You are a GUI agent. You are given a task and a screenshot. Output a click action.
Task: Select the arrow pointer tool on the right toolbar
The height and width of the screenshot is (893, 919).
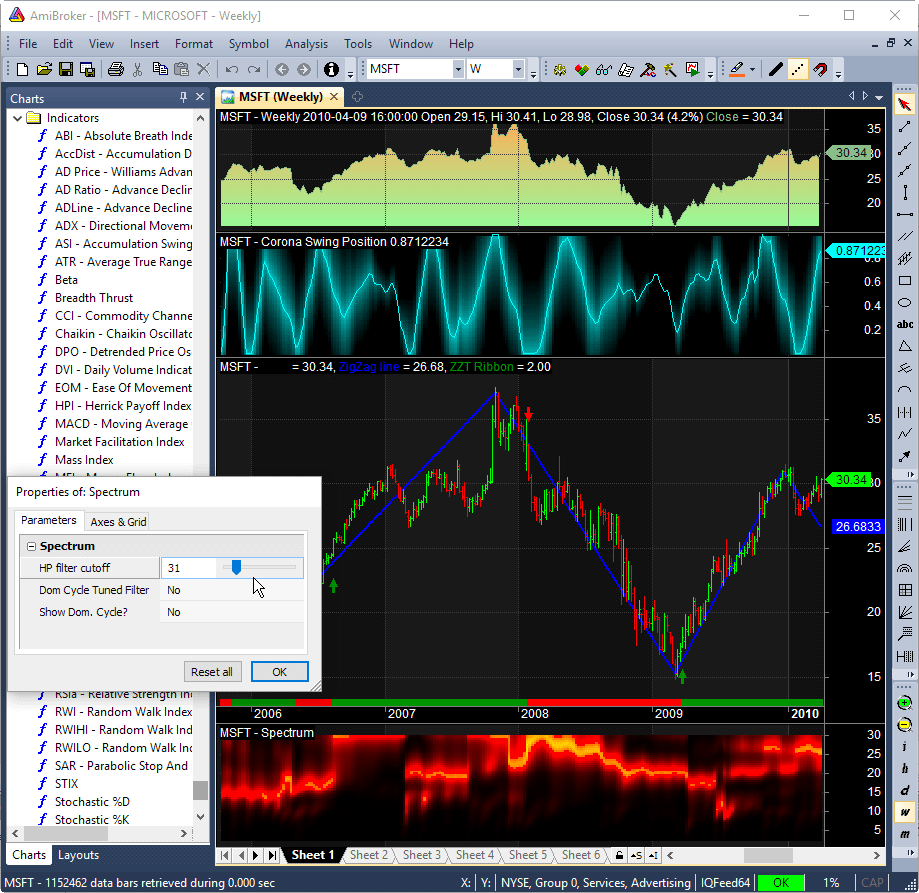click(x=905, y=104)
